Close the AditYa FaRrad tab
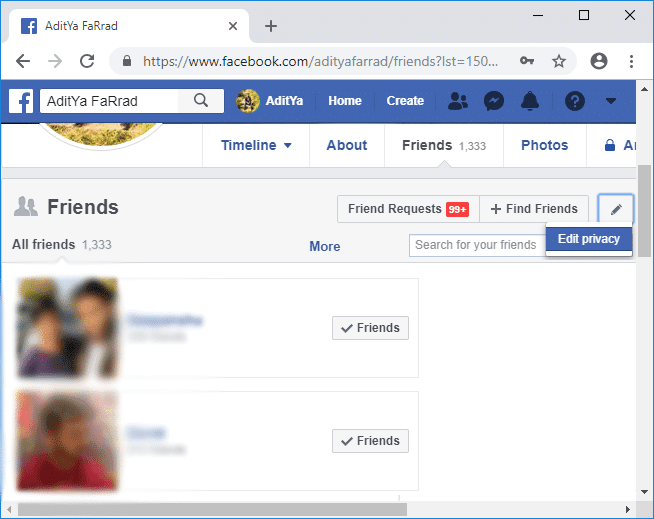Screen dimensions: 654x519 [233, 26]
